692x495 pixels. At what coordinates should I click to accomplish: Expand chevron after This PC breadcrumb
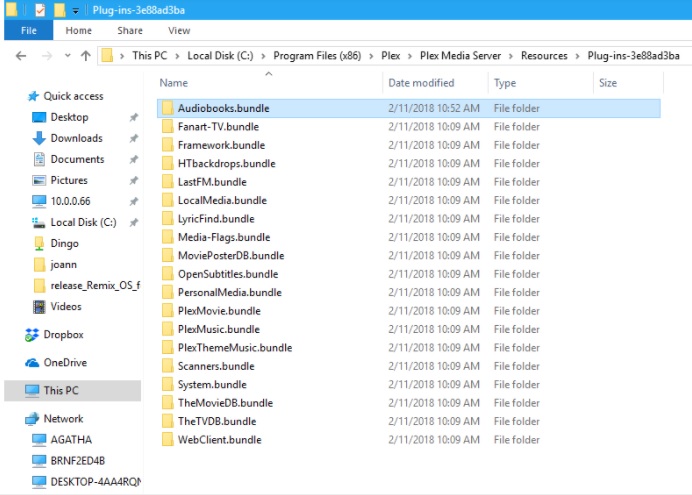(x=177, y=56)
